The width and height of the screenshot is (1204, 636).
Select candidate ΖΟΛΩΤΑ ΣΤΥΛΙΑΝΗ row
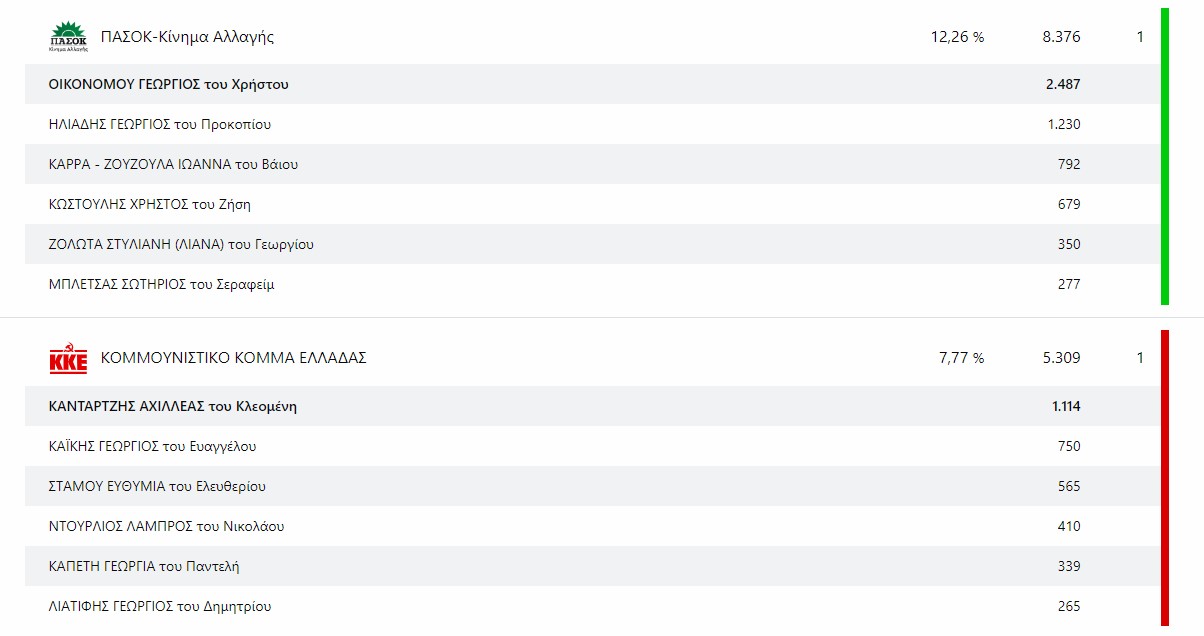[592, 244]
